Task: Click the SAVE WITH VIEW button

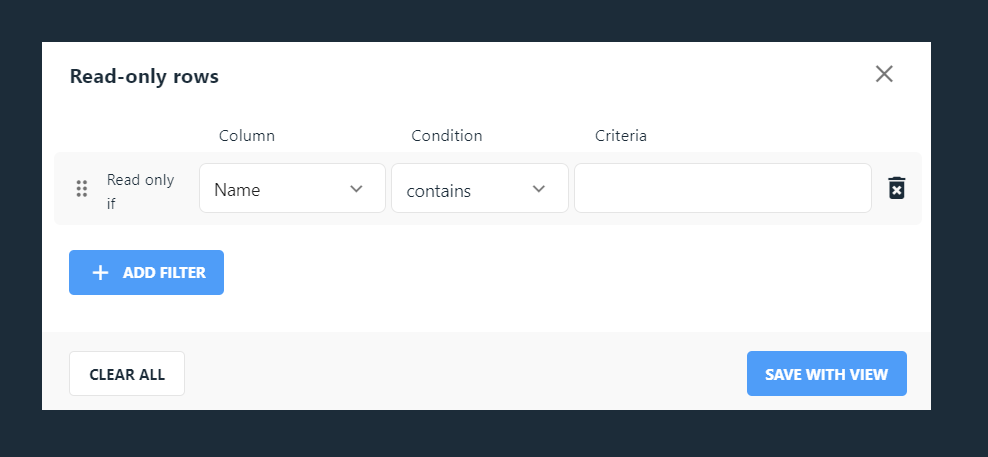Action: [827, 374]
